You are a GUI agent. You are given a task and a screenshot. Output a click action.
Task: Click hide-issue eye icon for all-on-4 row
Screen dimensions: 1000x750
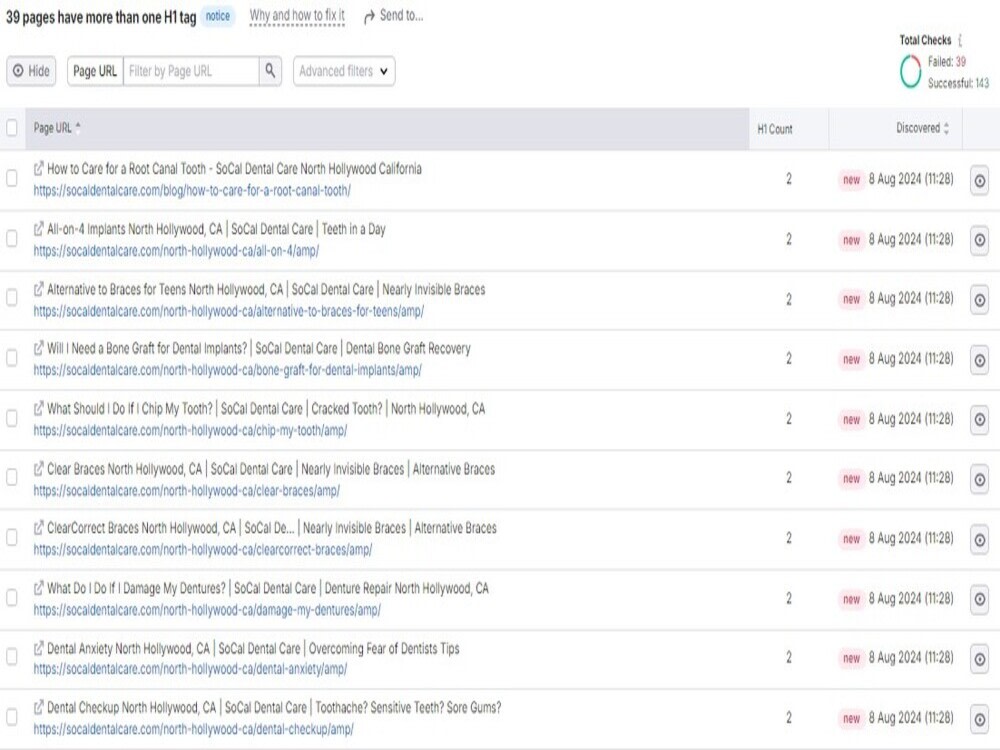click(x=980, y=240)
